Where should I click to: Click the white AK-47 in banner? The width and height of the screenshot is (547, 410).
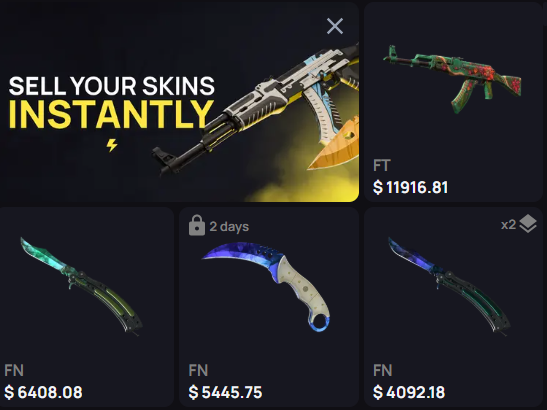258,108
